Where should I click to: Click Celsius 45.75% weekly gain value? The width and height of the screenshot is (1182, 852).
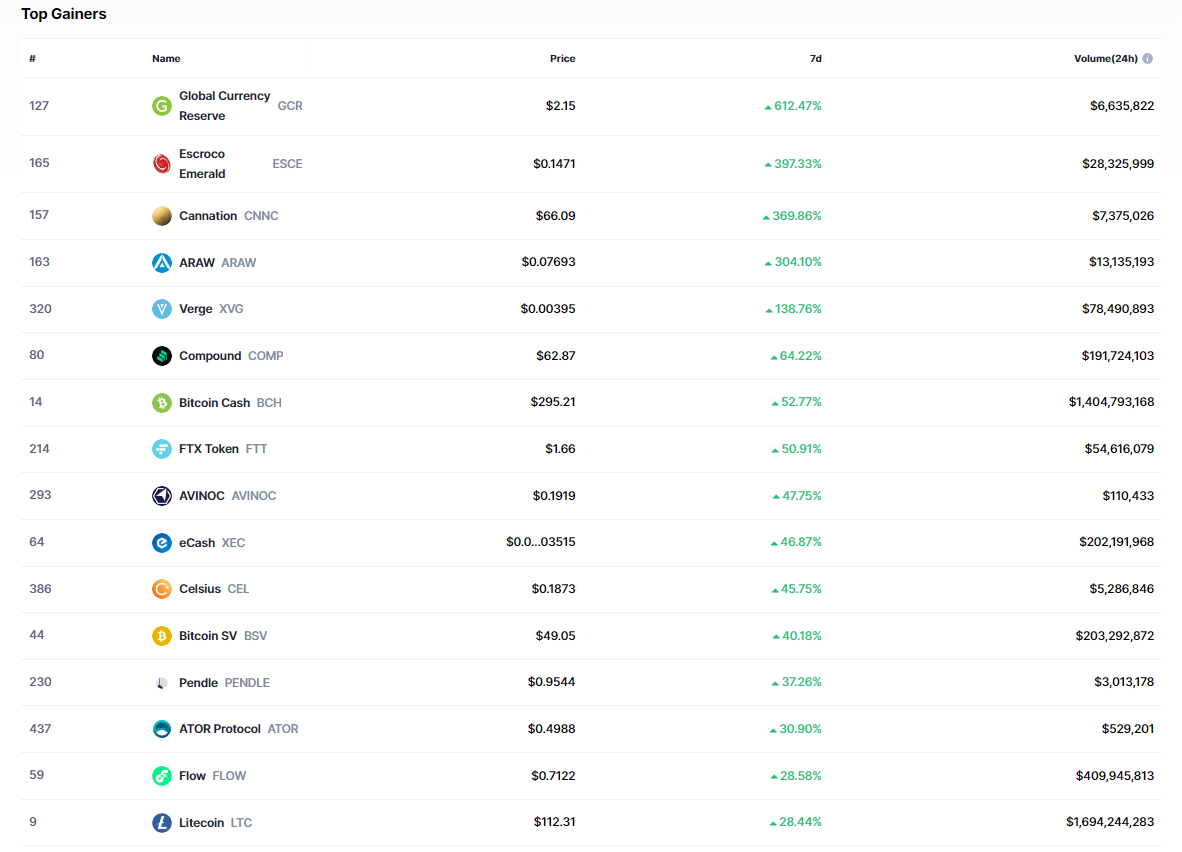coord(800,589)
